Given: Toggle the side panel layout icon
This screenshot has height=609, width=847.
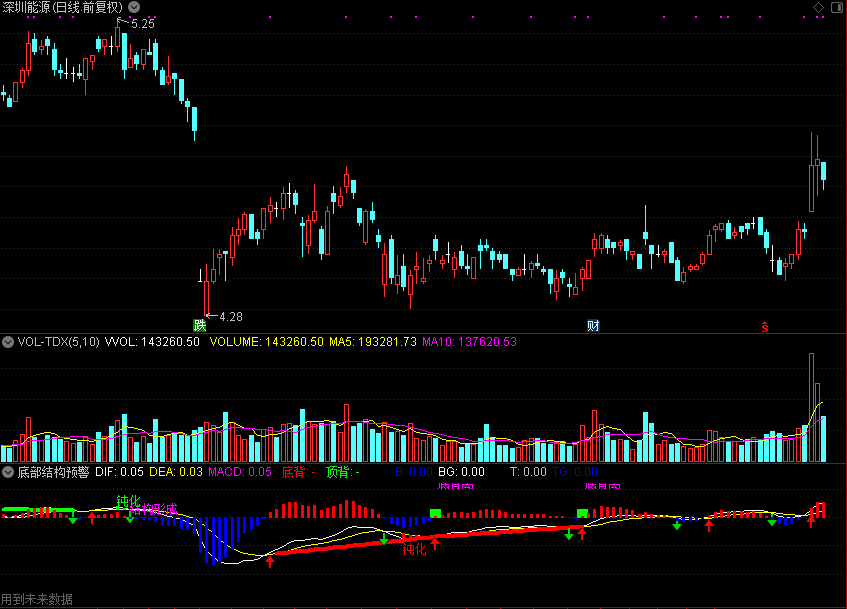Looking at the screenshot, I should point(837,7).
